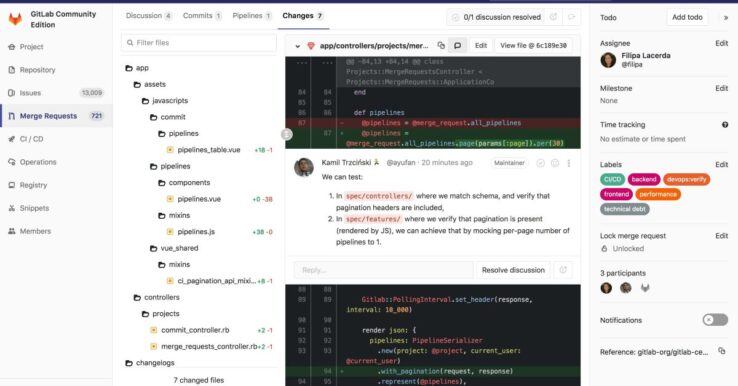This screenshot has width=738, height=386.
Task: Open pipelines.vue in the file tree
Action: pos(199,199)
